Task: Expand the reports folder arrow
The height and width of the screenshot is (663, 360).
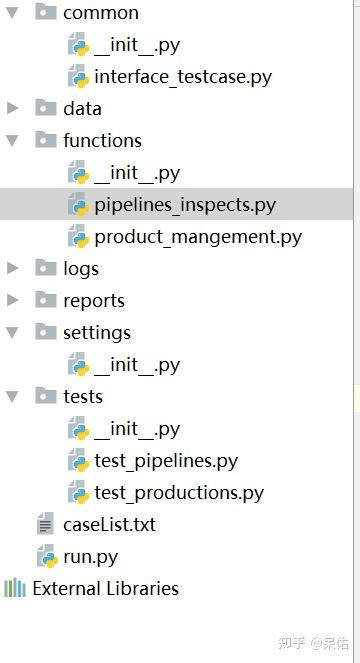Action: [x=12, y=300]
